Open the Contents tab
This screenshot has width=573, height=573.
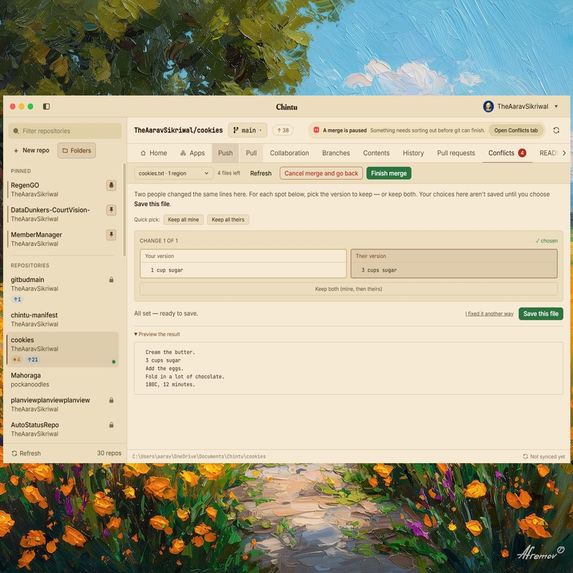[376, 153]
